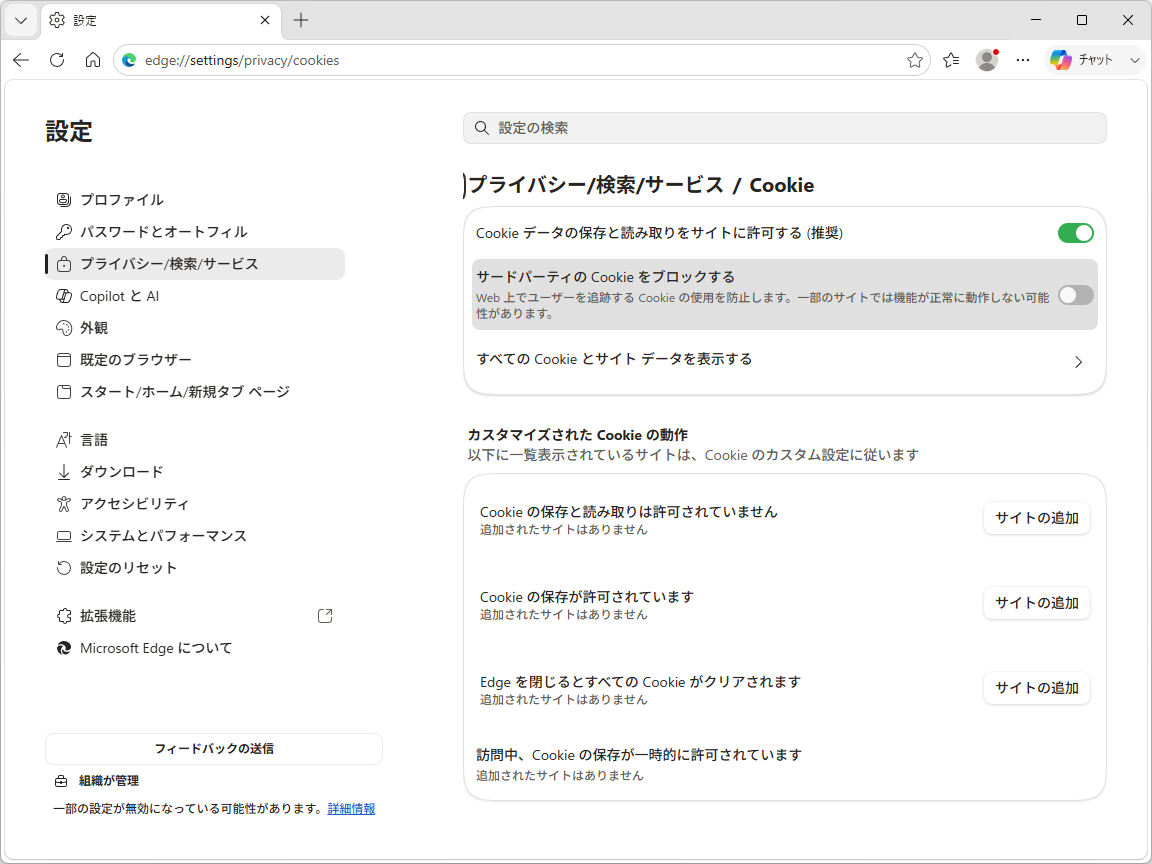
Task: Go back with the browser back arrow
Action: pyautogui.click(x=21, y=60)
